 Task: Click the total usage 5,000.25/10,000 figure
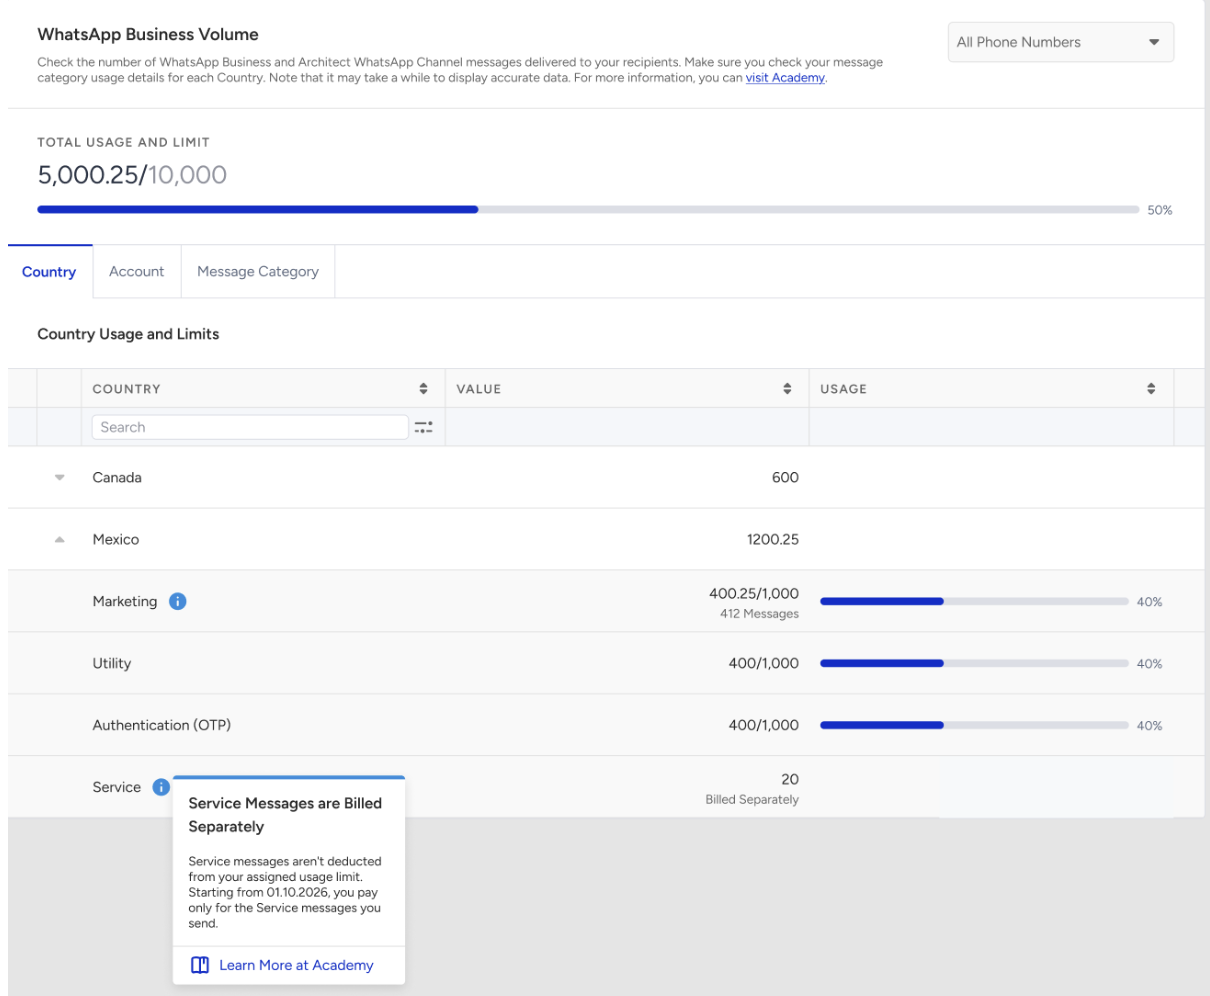(132, 175)
